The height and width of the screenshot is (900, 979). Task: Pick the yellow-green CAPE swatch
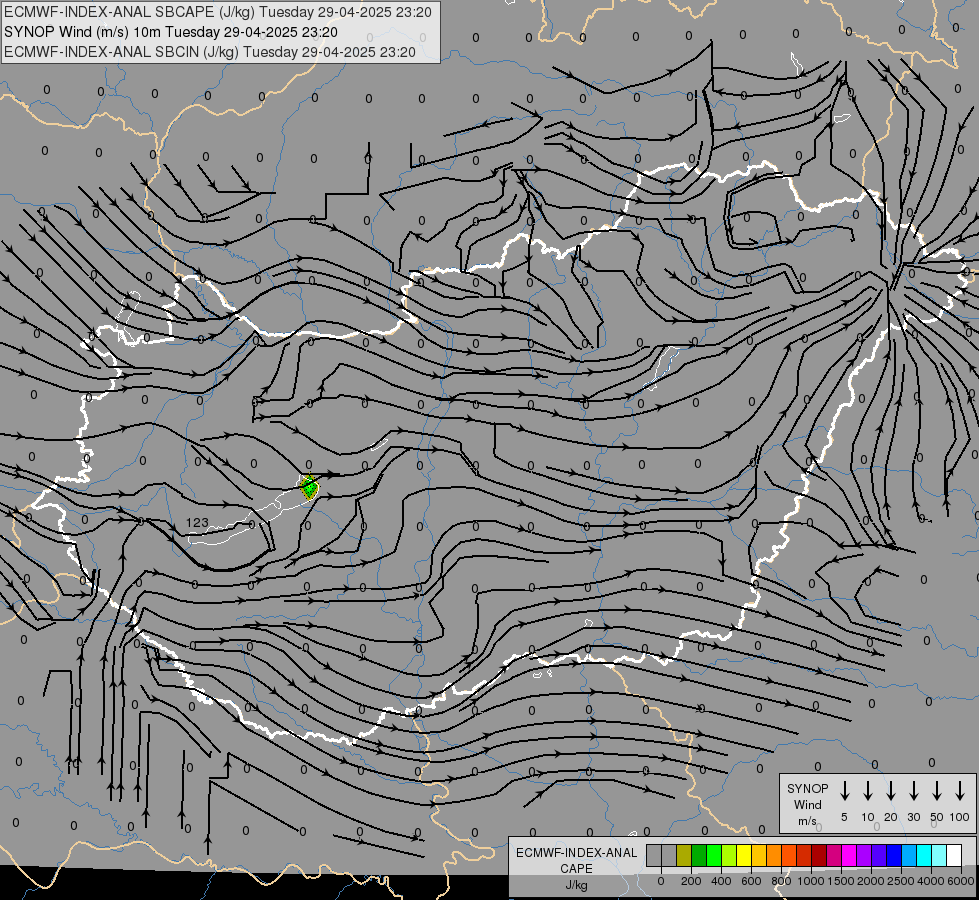729,855
